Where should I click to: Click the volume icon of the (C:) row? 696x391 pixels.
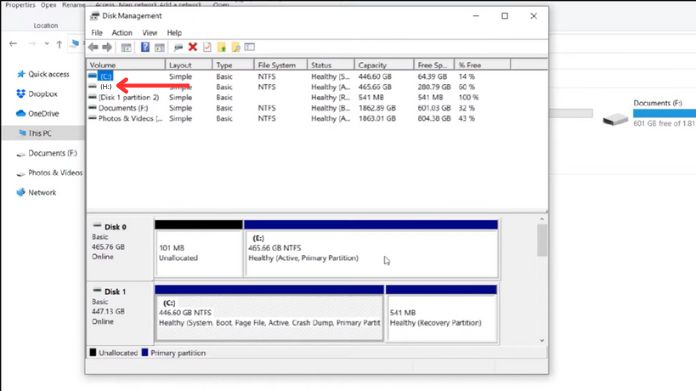[92, 76]
